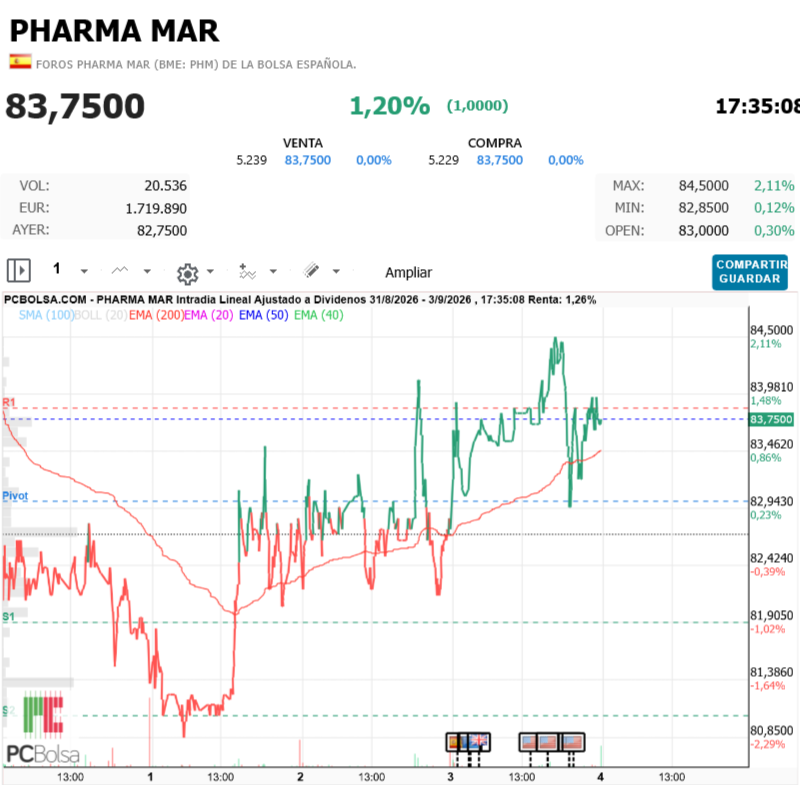Select the interval value 1
The height and width of the screenshot is (785, 800).
(x=57, y=268)
